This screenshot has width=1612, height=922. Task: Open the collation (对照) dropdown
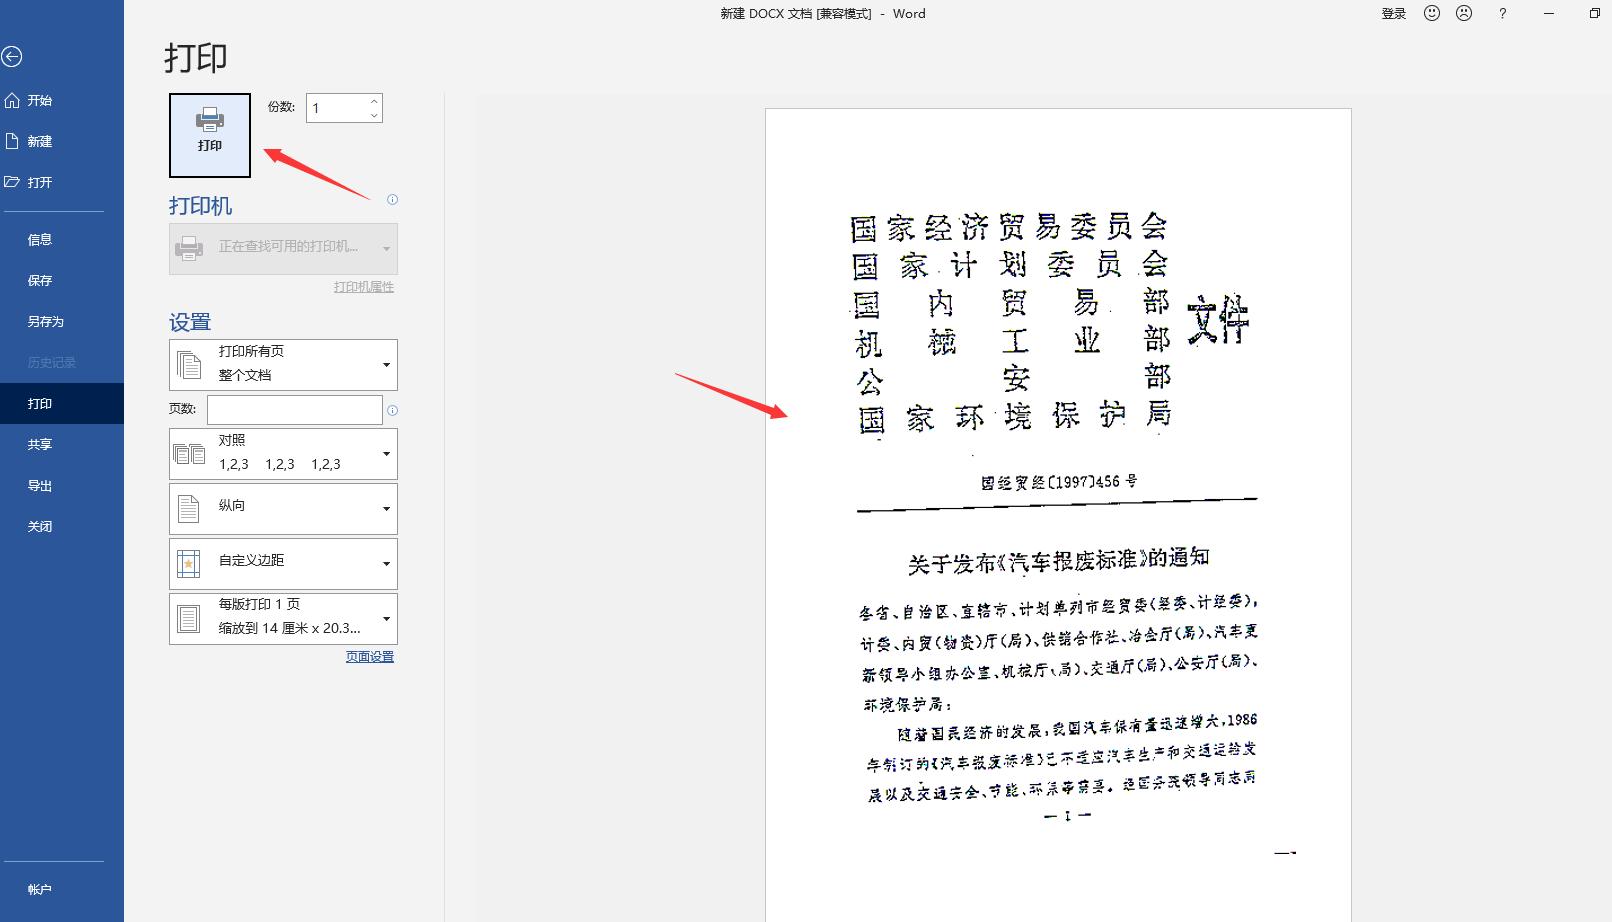pyautogui.click(x=283, y=453)
